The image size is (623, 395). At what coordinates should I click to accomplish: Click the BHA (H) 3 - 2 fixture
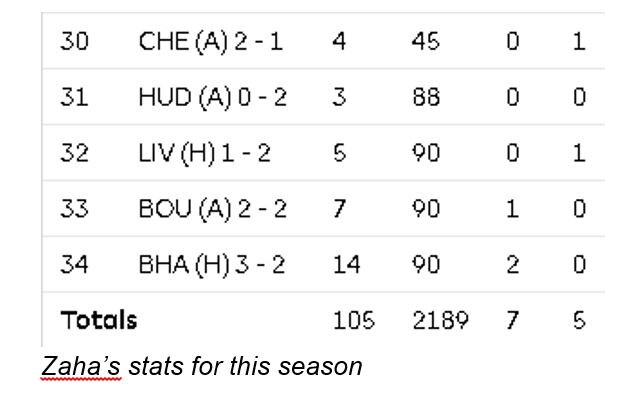[212, 265]
